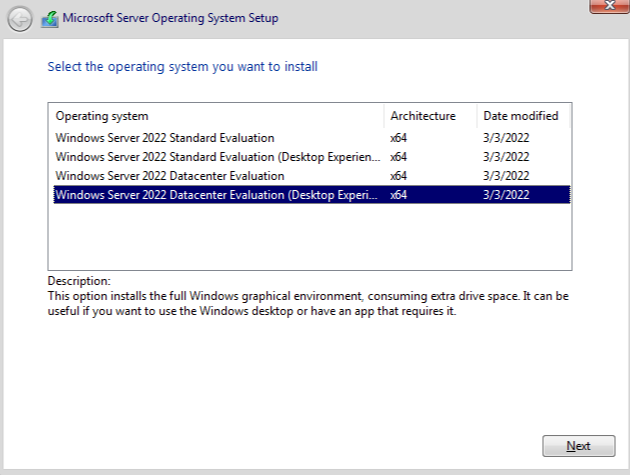Click the Date modified column header
Image resolution: width=630 pixels, height=475 pixels.
pyautogui.click(x=524, y=116)
